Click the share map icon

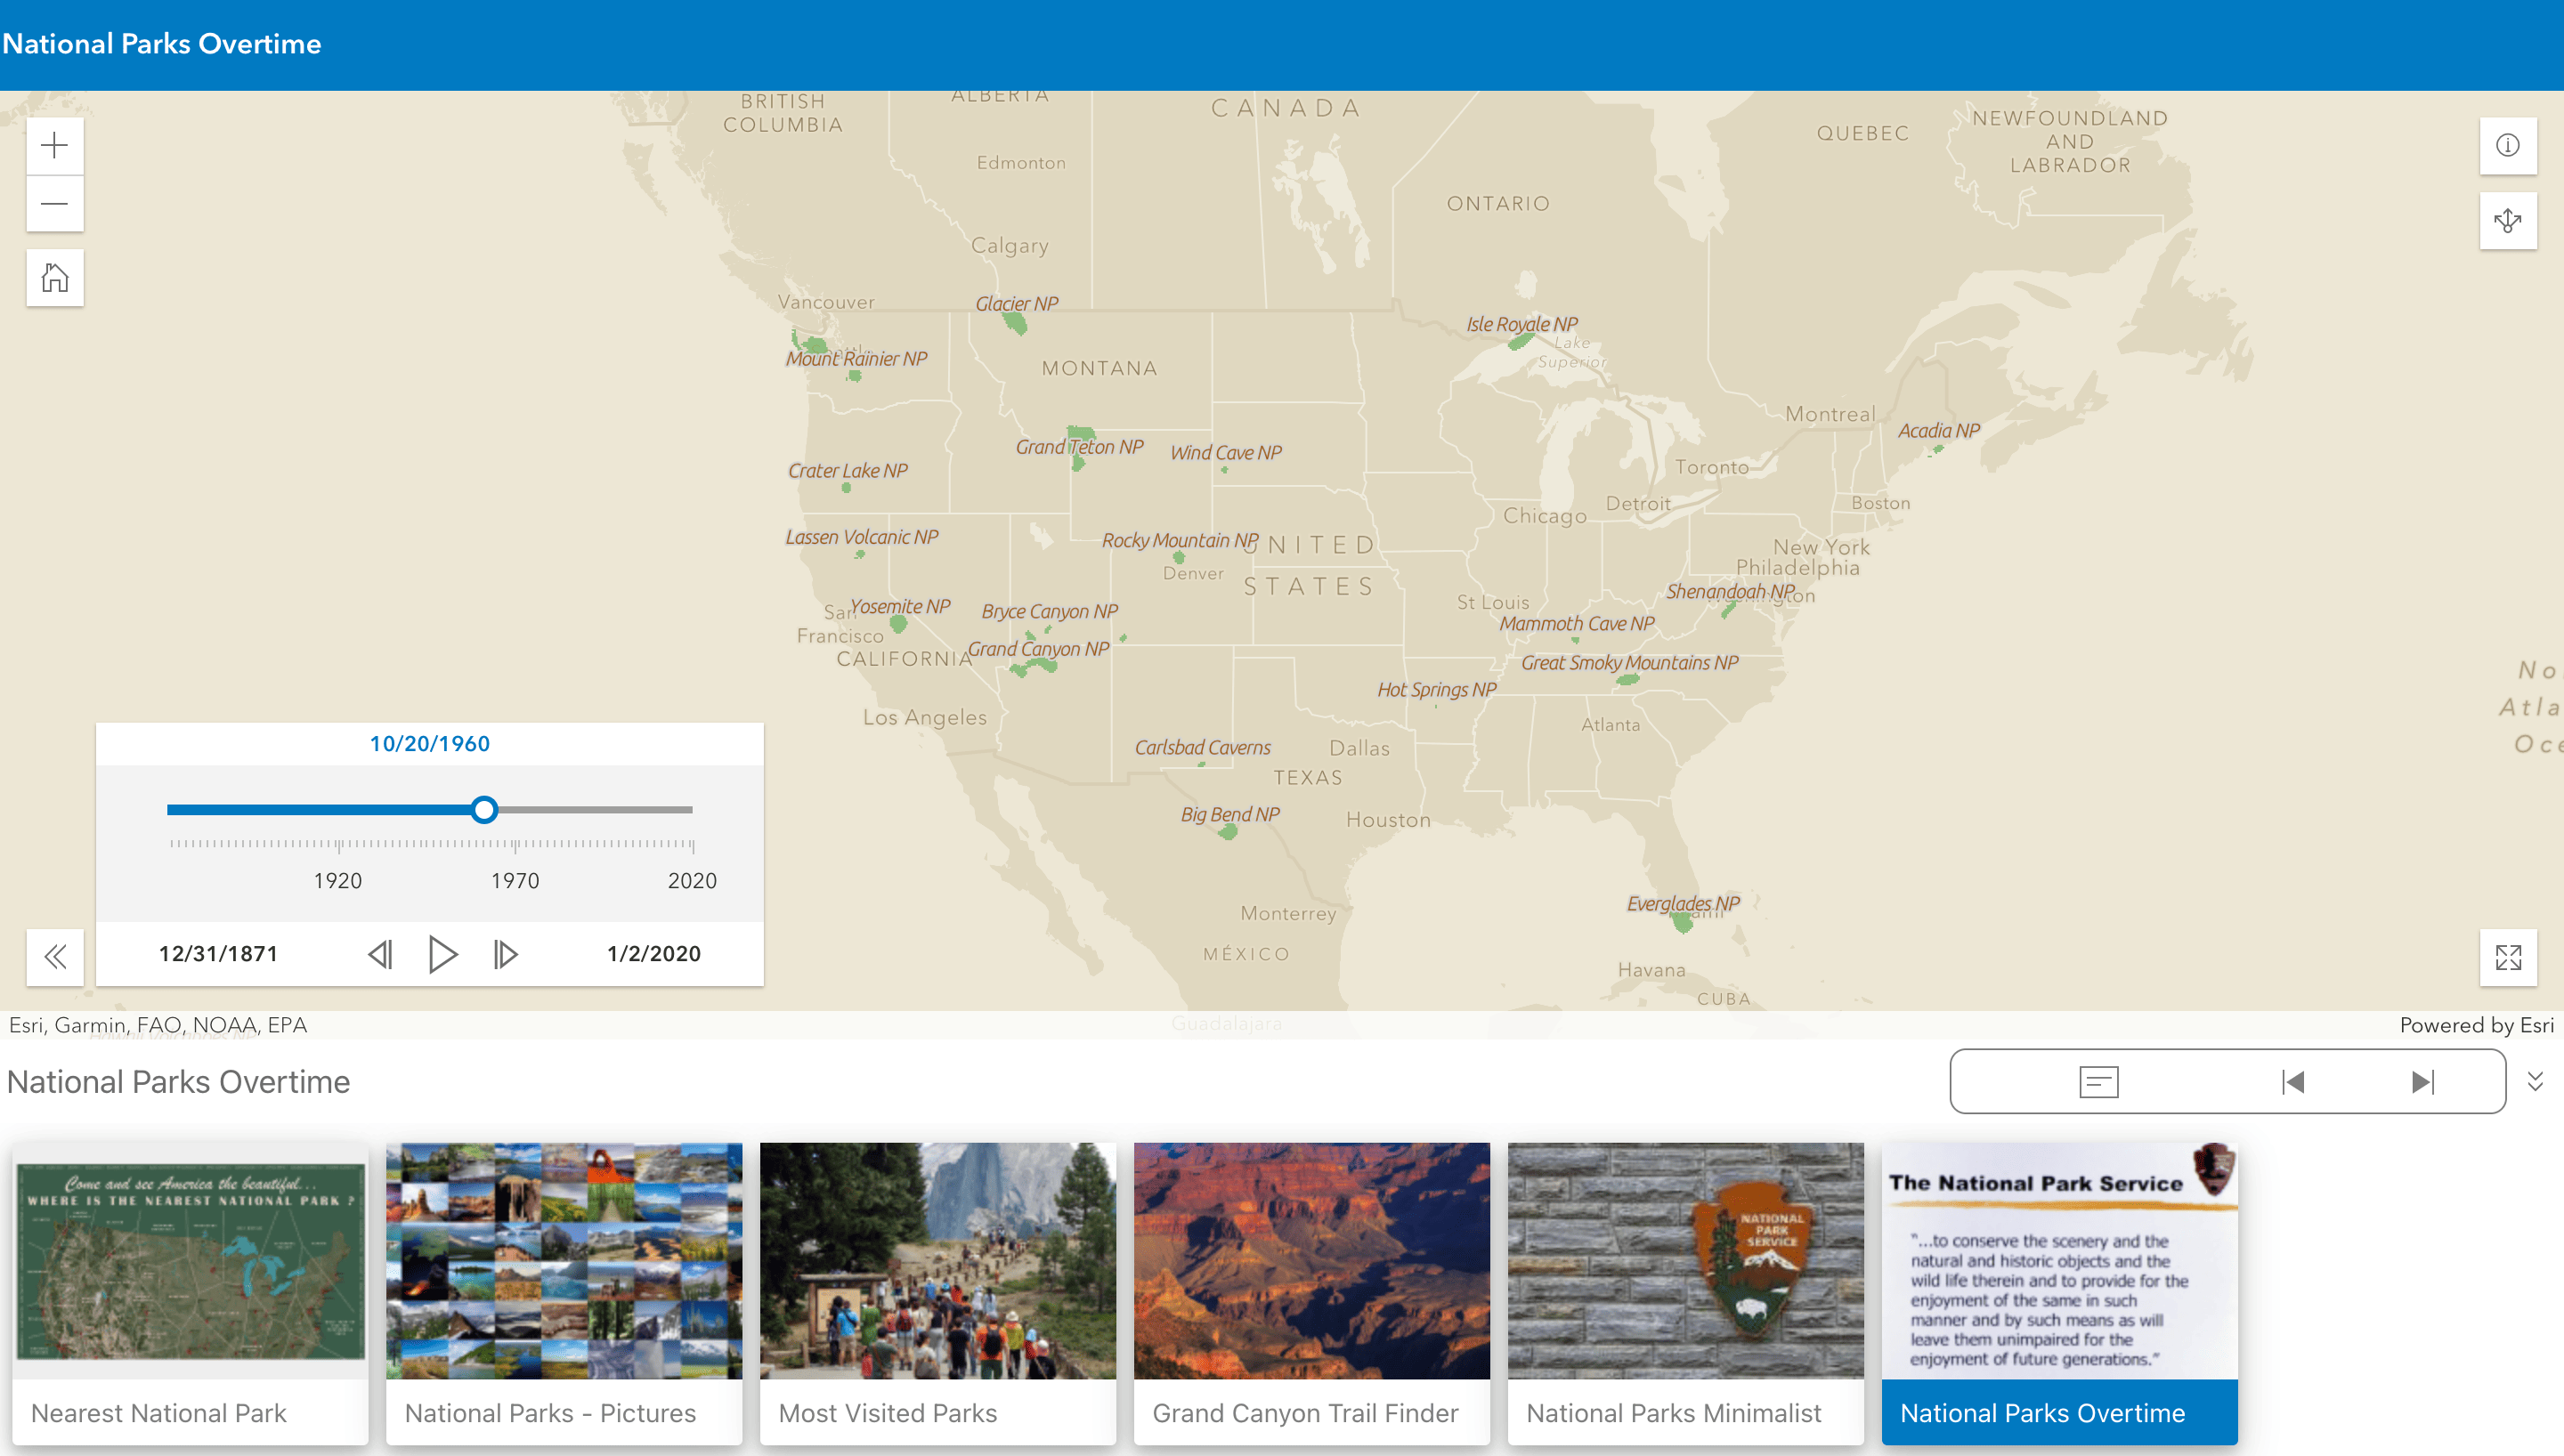point(2507,220)
